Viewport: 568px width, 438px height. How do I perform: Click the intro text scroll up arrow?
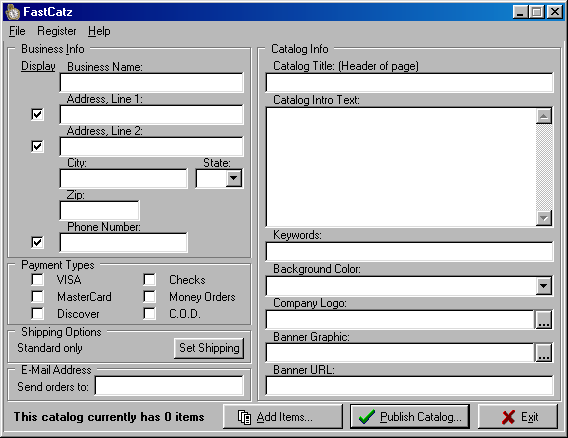(544, 116)
